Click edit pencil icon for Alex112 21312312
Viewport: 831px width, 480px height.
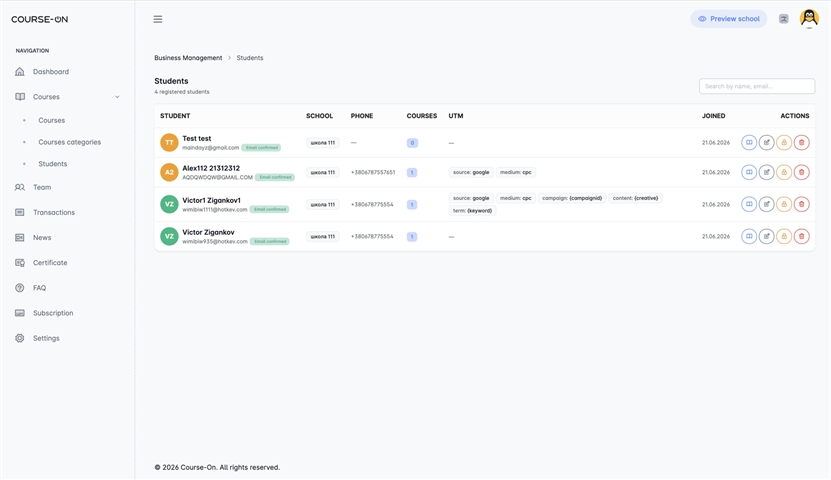click(766, 172)
